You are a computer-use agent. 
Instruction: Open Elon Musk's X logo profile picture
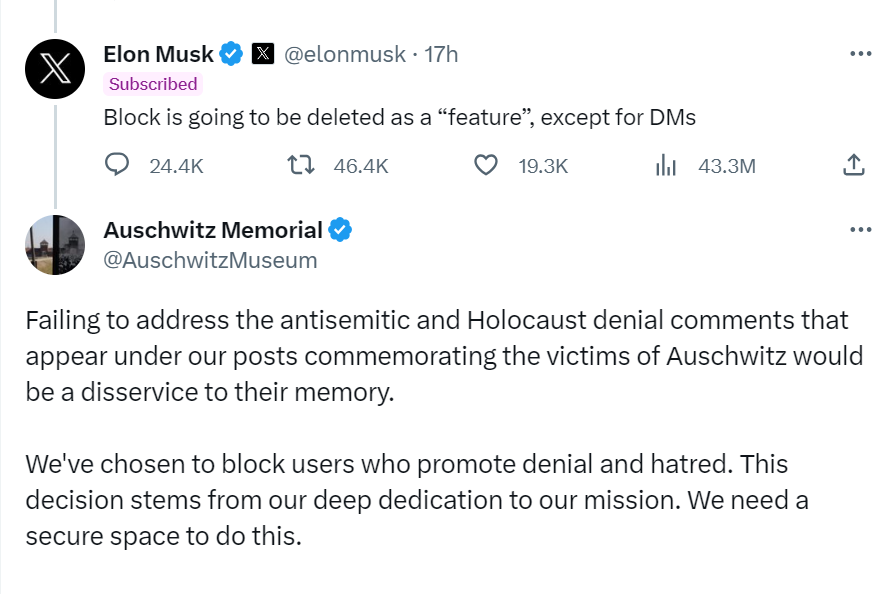click(55, 68)
